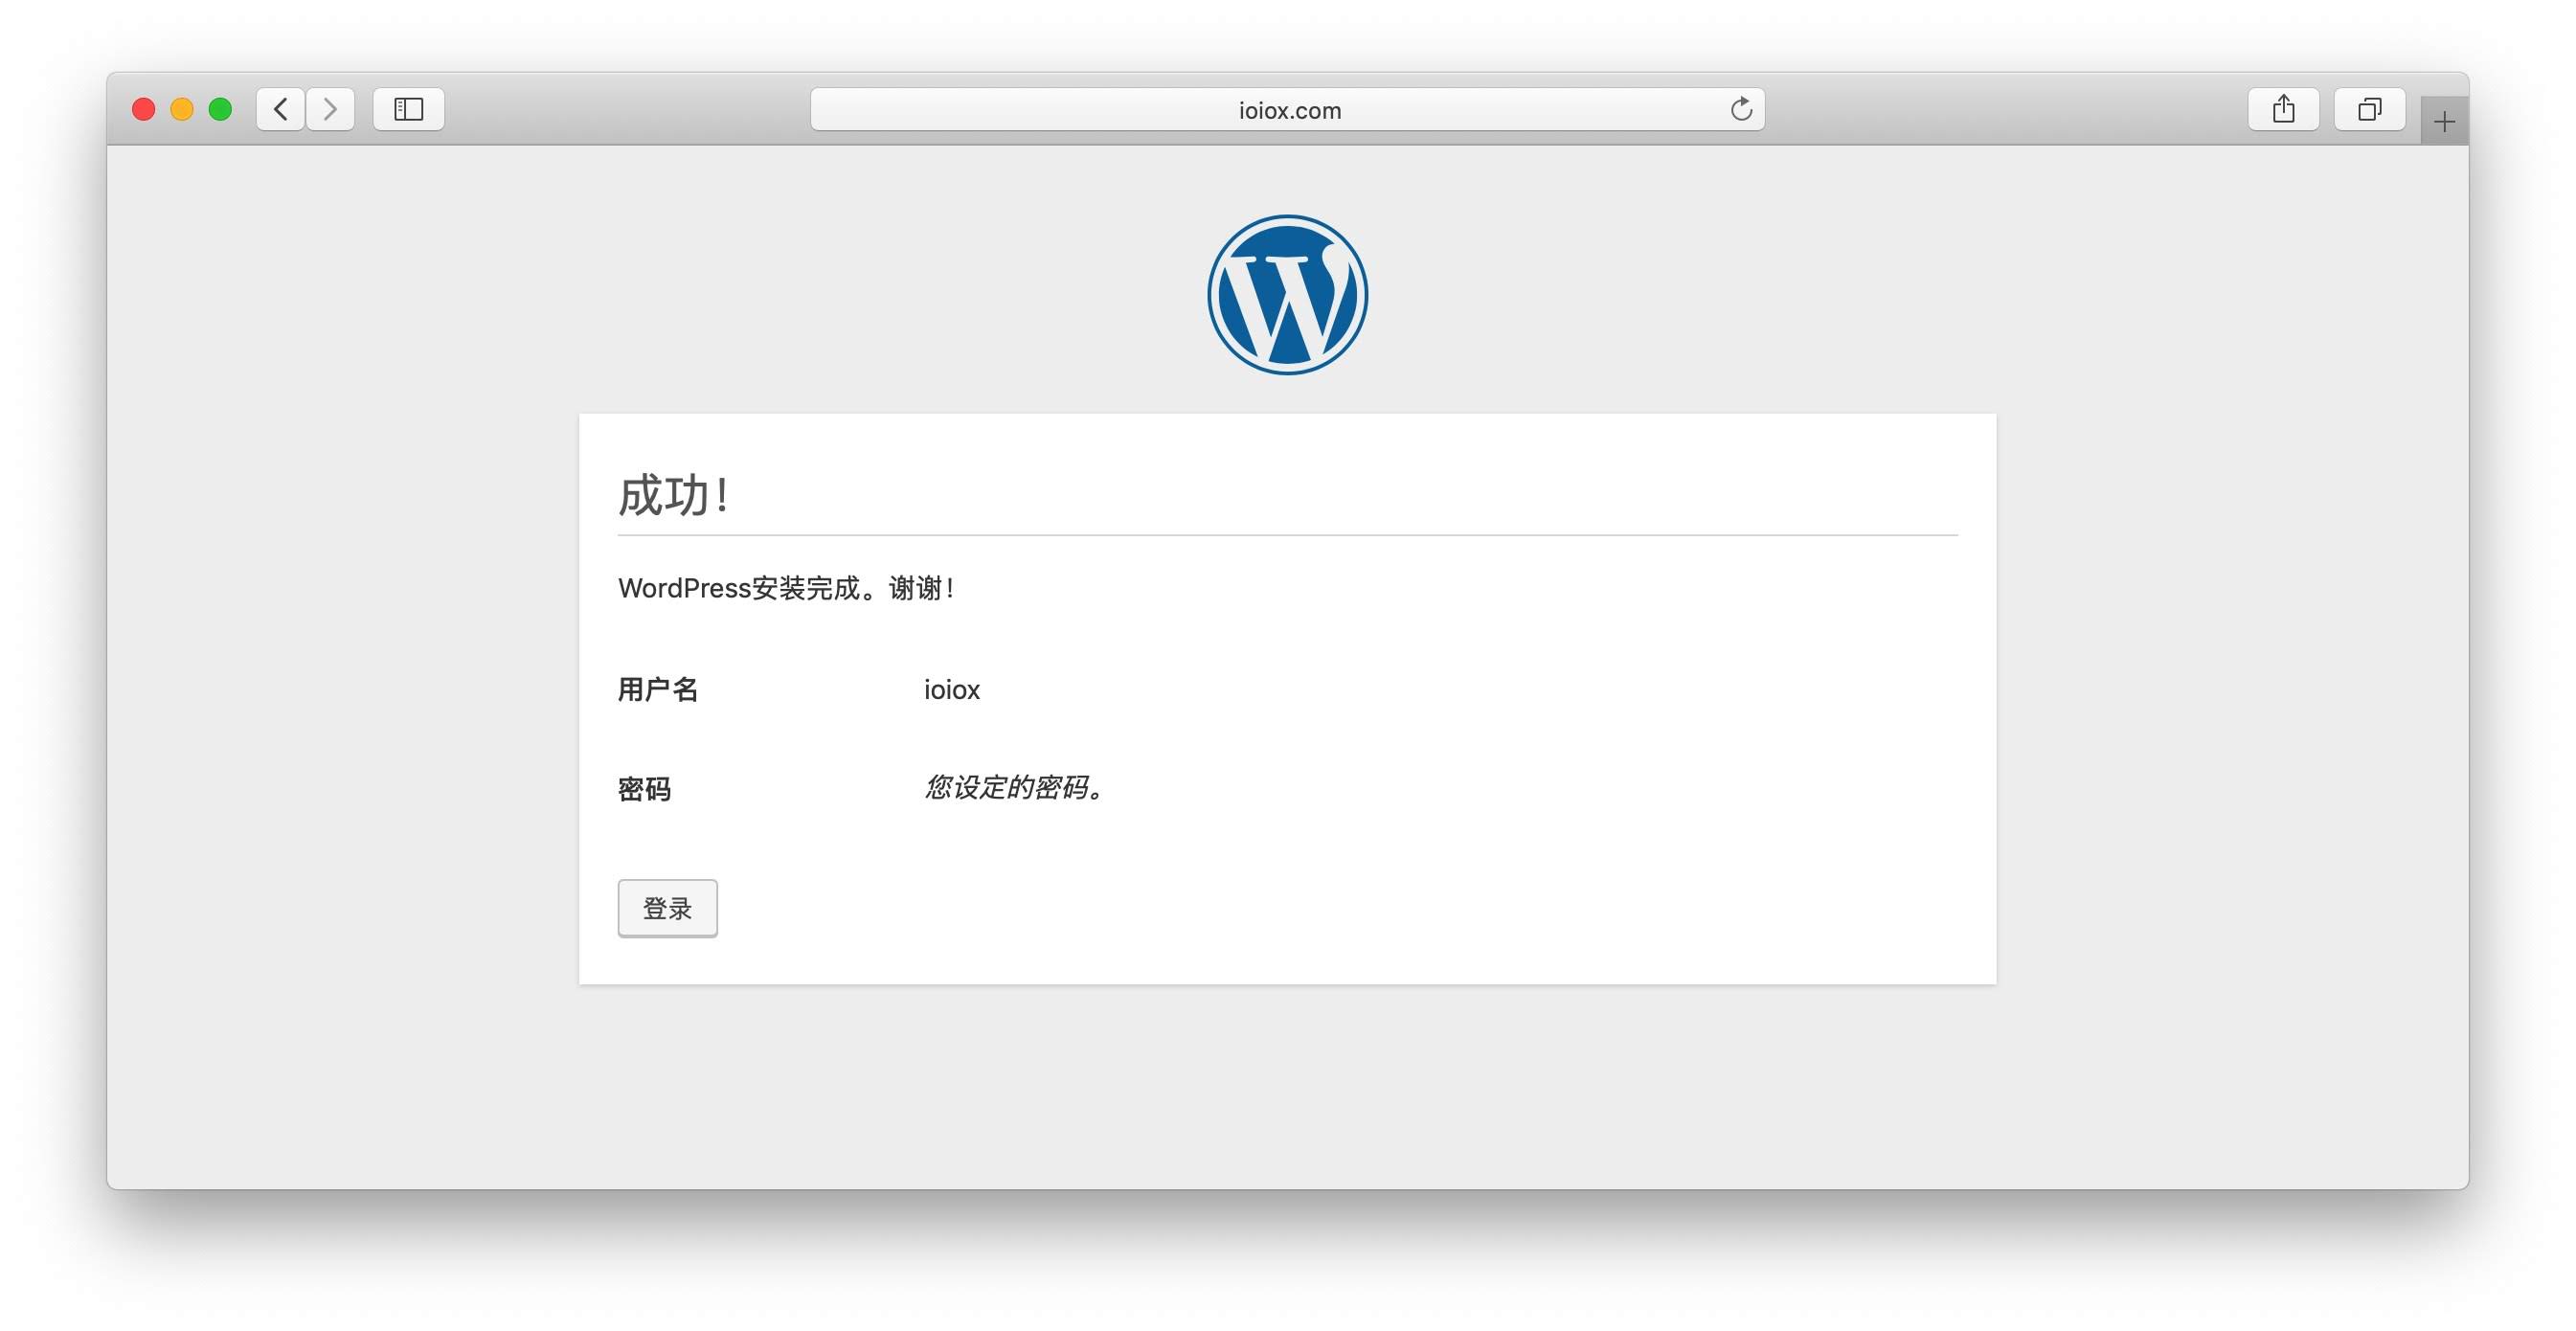The image size is (2576, 1331).
Task: Reload the ioiox.com page
Action: 1741,109
